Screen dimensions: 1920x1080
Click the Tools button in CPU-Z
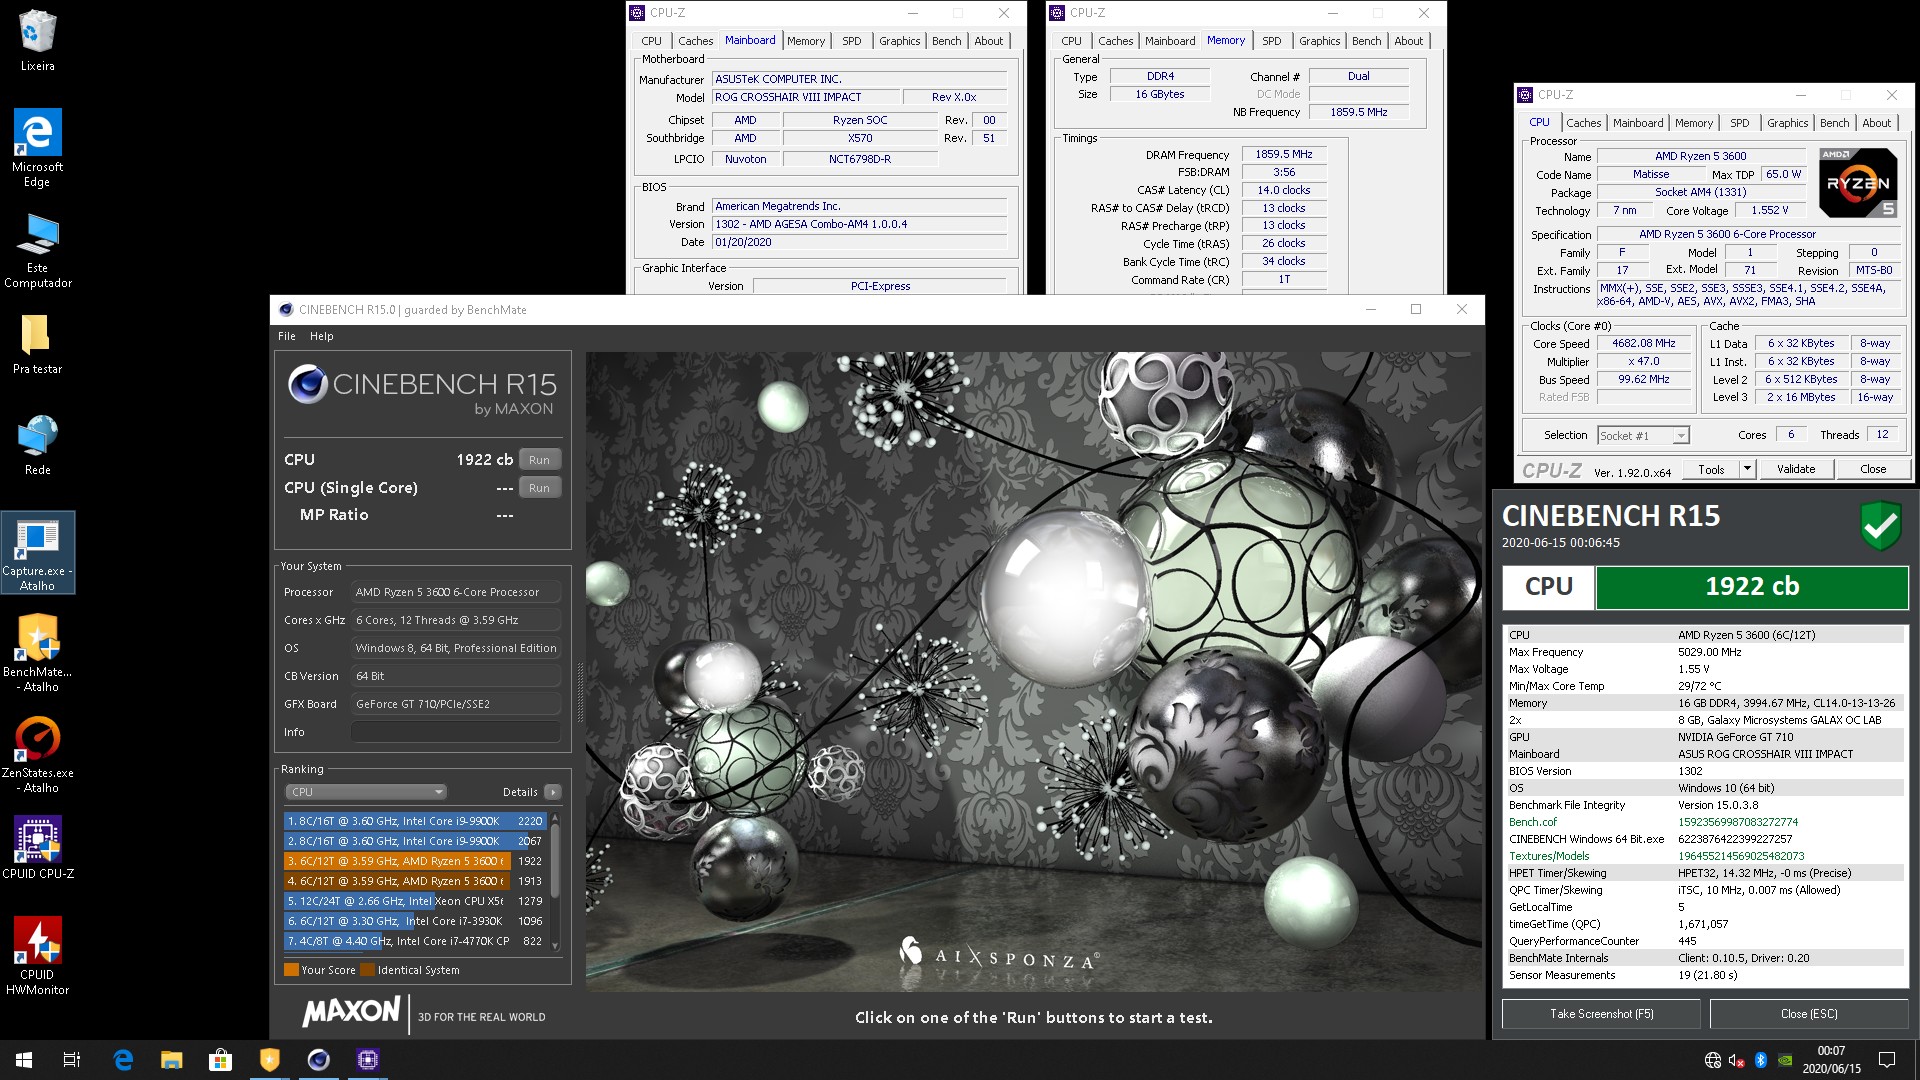1711,469
